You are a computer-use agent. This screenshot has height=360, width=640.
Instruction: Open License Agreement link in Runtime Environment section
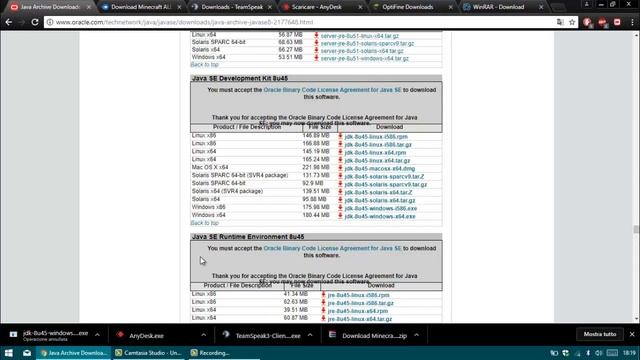pos(332,248)
